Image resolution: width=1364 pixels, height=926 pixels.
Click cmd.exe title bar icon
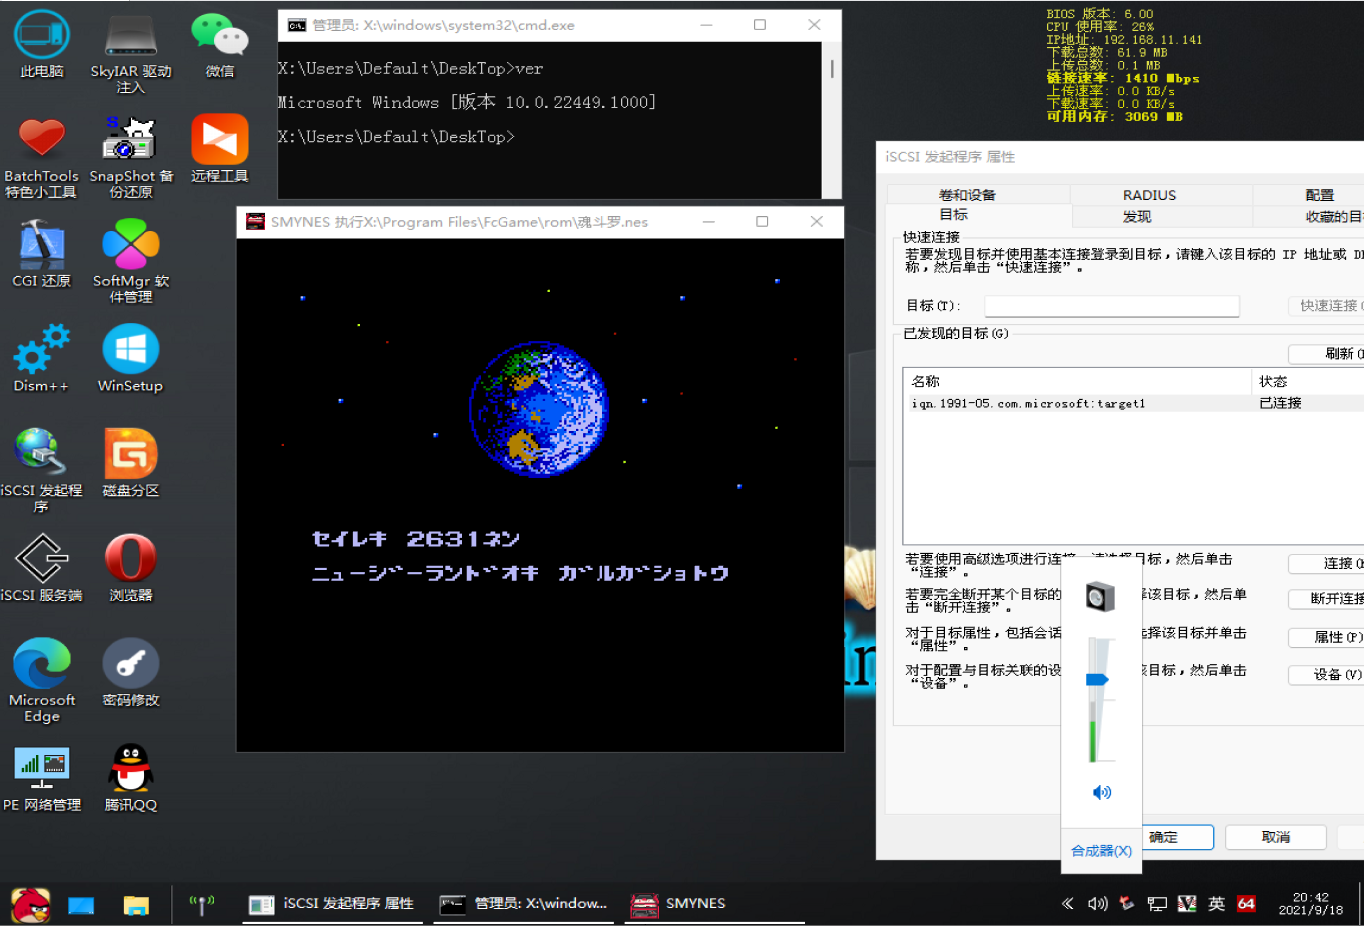click(297, 25)
